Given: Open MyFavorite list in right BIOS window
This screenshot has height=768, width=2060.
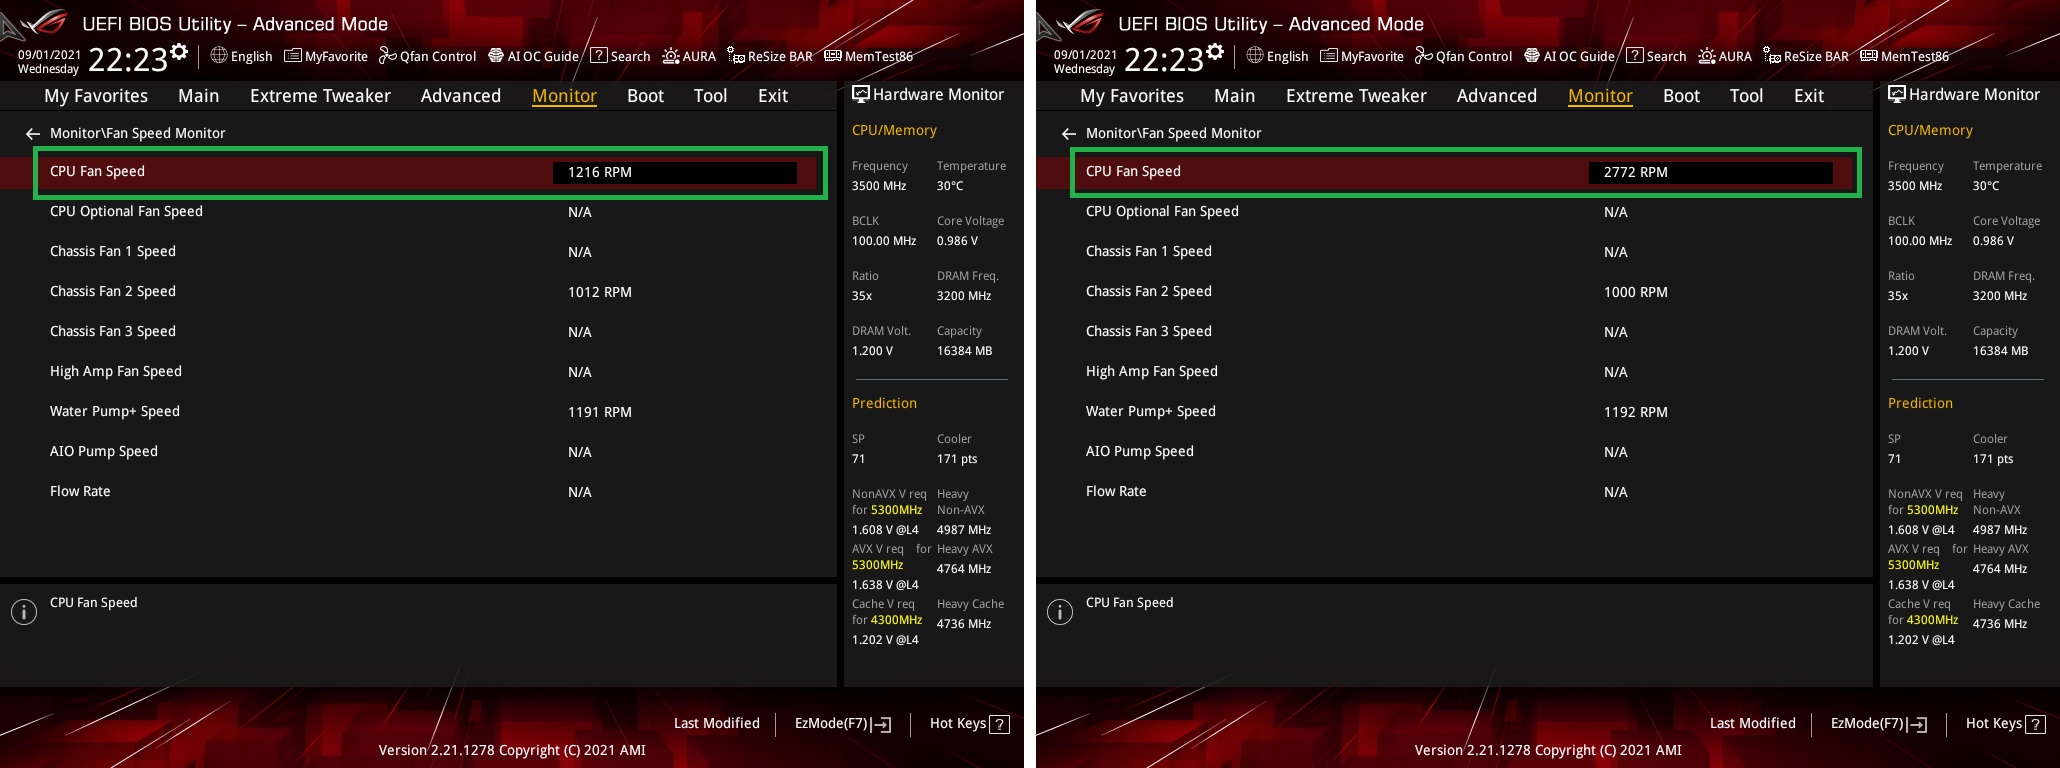Looking at the screenshot, I should (x=1362, y=56).
